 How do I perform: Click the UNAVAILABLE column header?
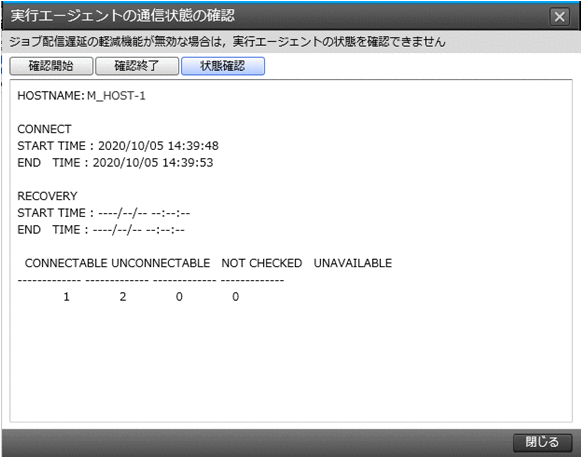[x=353, y=263]
